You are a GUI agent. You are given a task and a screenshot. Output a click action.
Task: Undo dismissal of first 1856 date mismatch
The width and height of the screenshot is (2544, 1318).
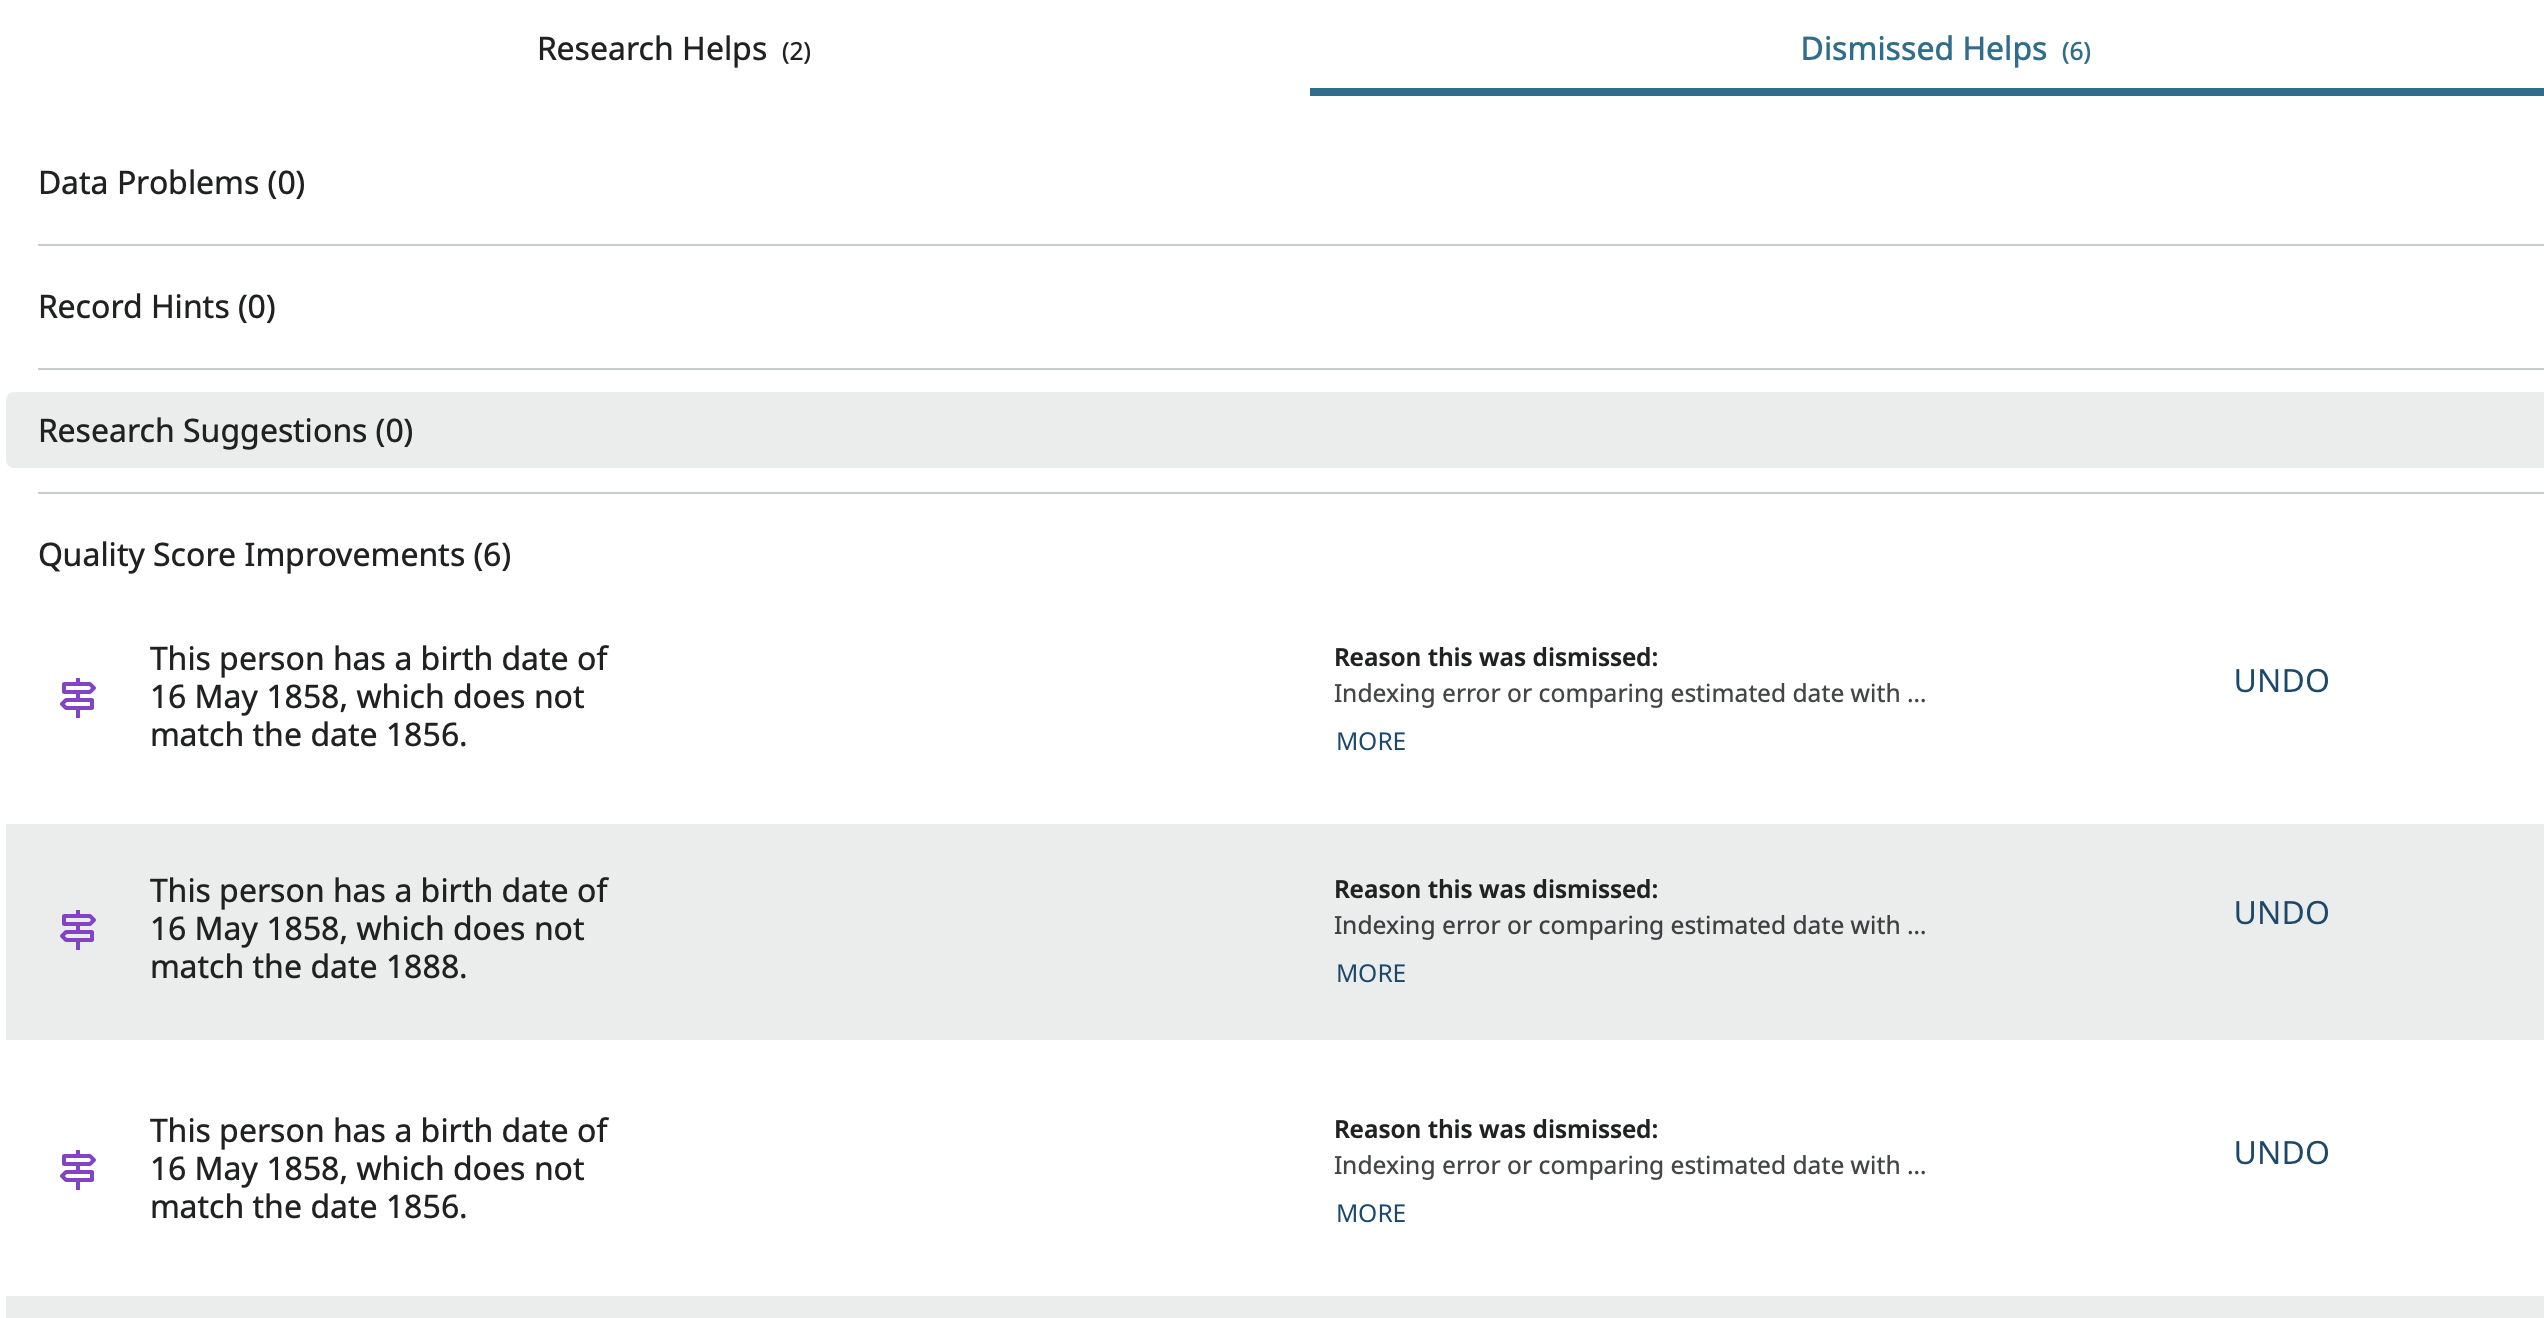[x=2281, y=681]
